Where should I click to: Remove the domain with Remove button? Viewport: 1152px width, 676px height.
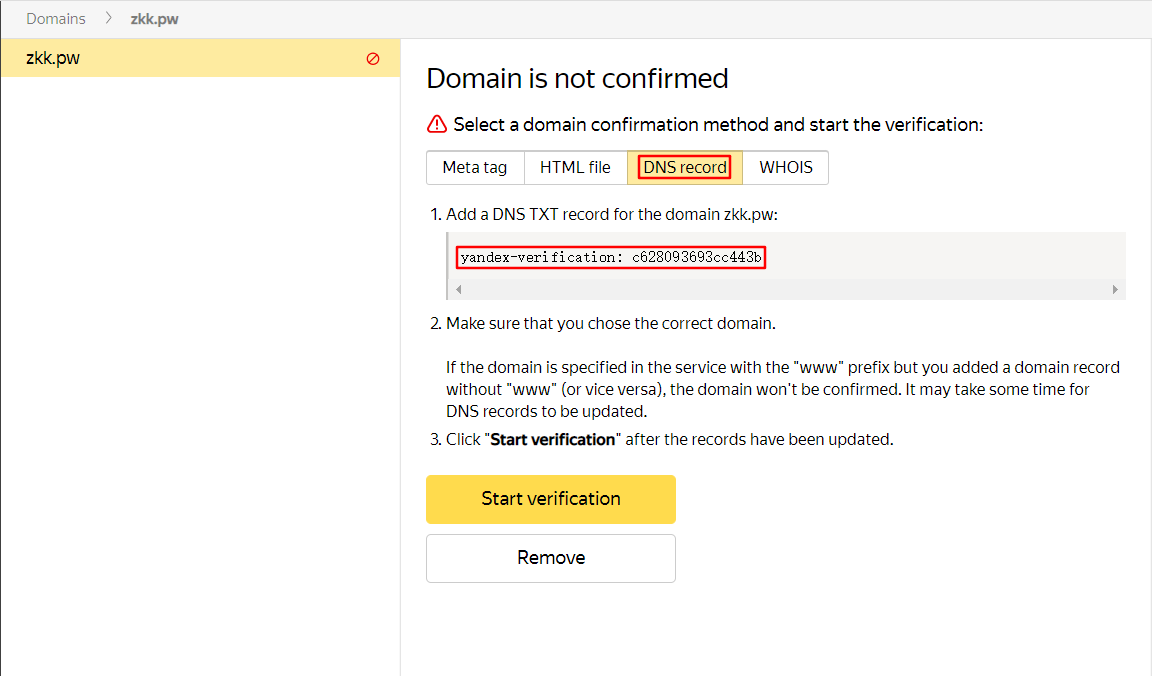pyautogui.click(x=551, y=558)
